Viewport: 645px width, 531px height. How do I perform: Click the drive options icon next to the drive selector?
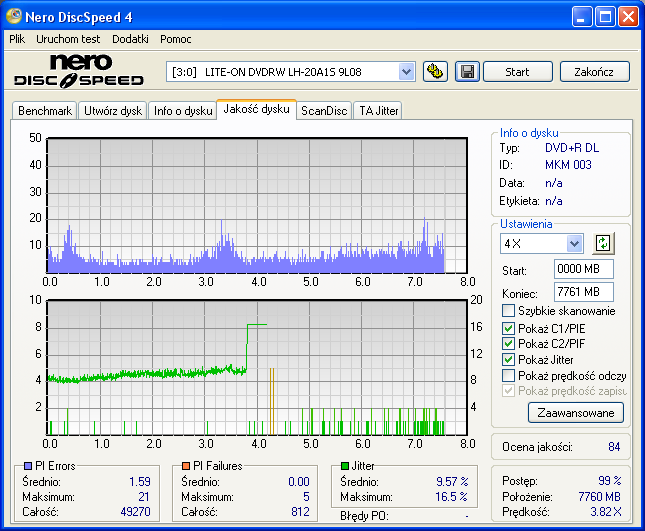[435, 72]
